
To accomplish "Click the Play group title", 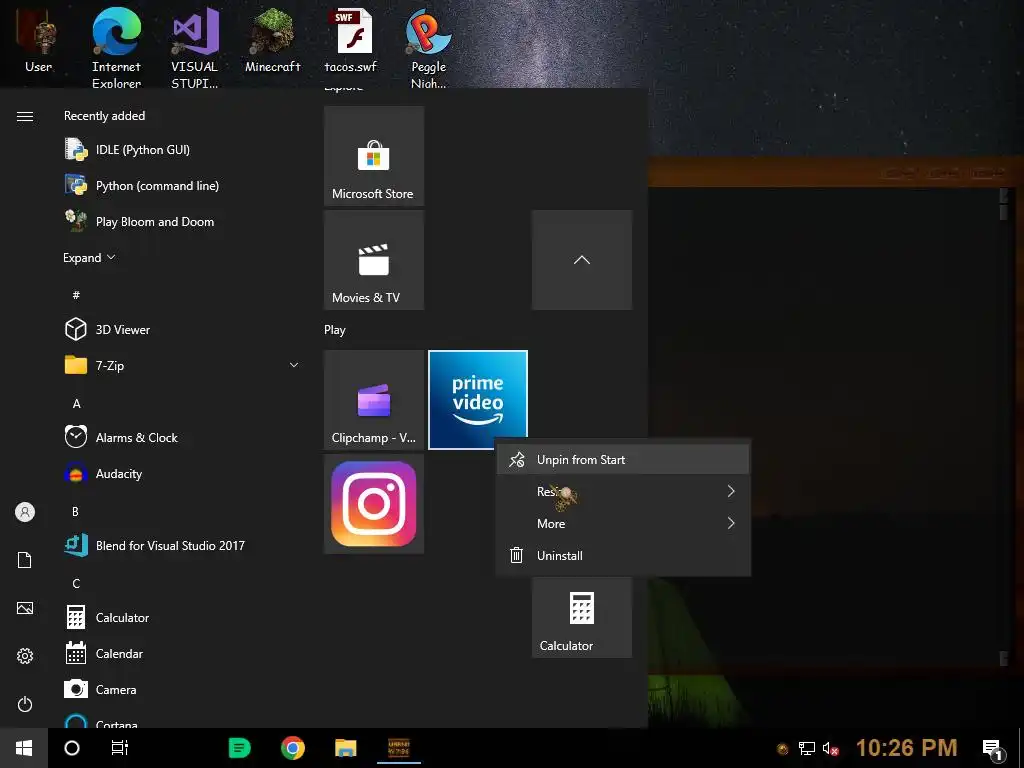I will tap(334, 330).
